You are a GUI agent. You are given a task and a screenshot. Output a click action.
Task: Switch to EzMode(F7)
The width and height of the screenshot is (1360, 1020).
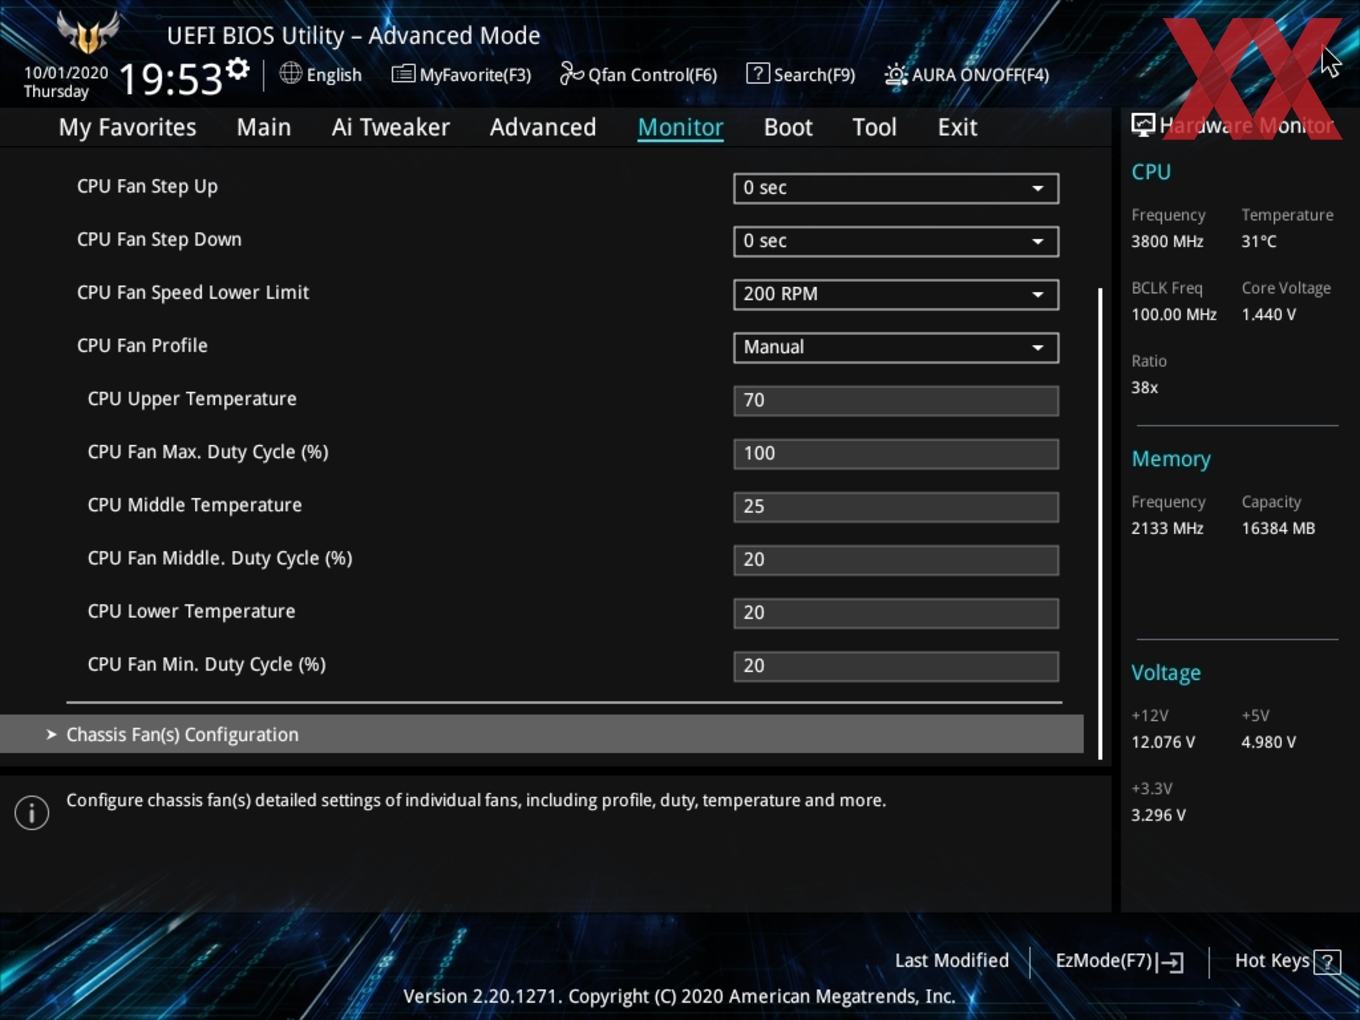1120,961
